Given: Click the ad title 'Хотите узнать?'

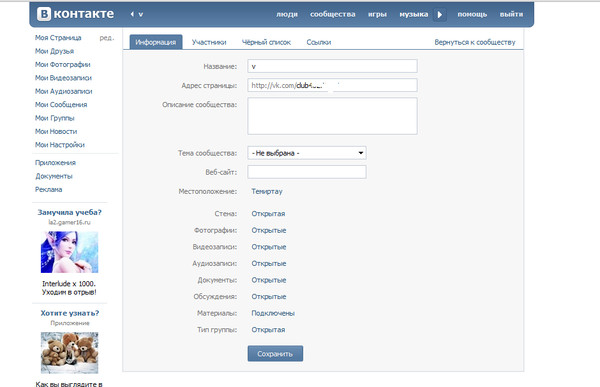Looking at the screenshot, I should click(x=70, y=313).
